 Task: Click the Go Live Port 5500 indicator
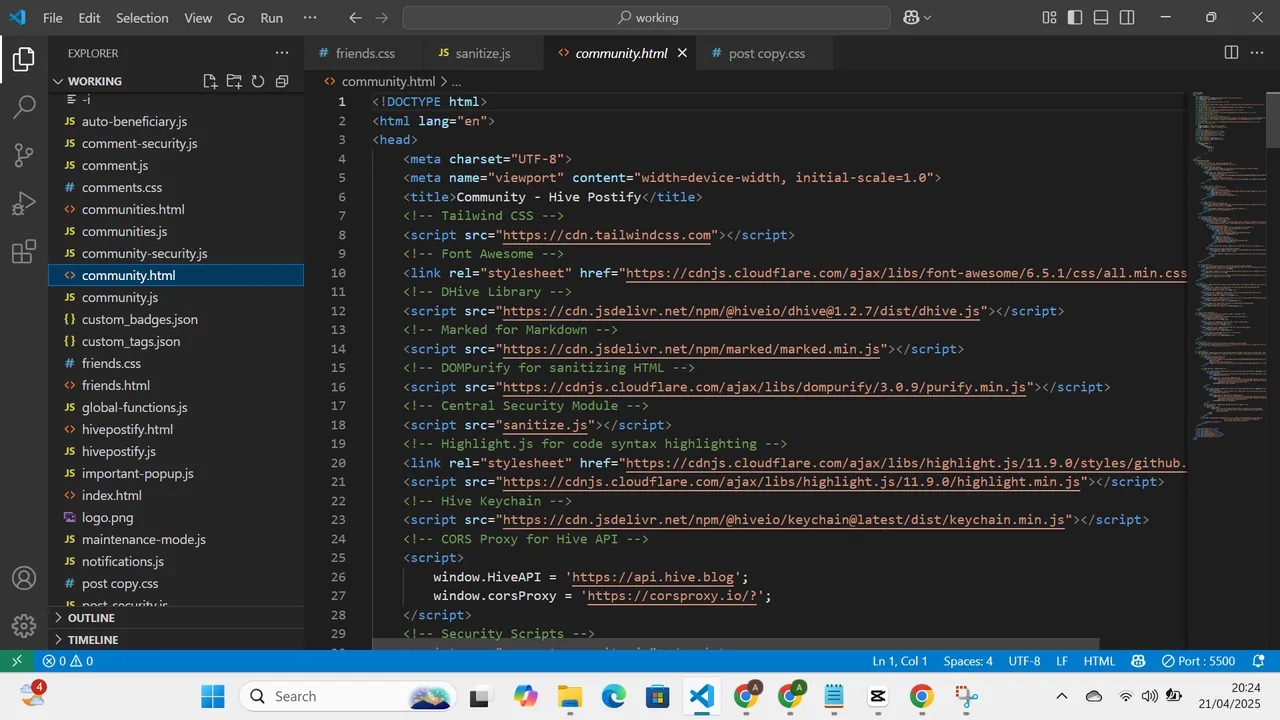point(1198,661)
